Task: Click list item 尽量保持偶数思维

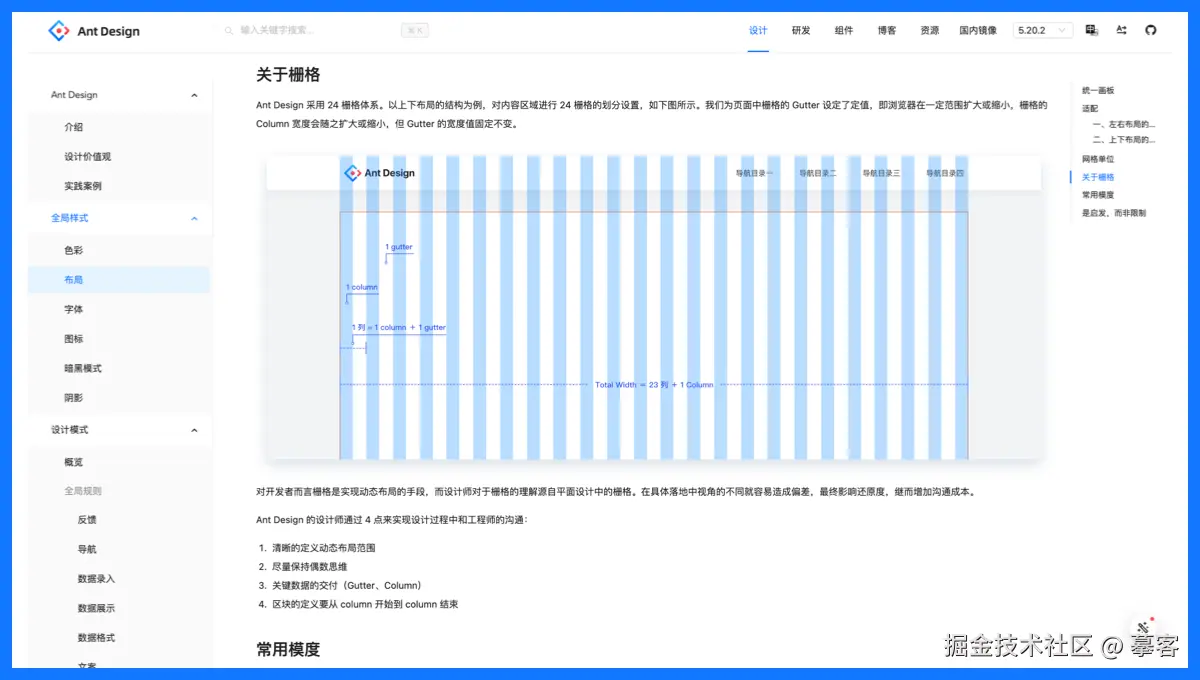Action: pyautogui.click(x=310, y=567)
